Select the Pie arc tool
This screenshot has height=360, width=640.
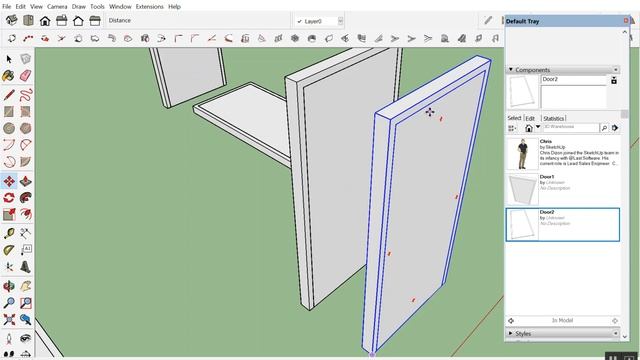(x=26, y=162)
